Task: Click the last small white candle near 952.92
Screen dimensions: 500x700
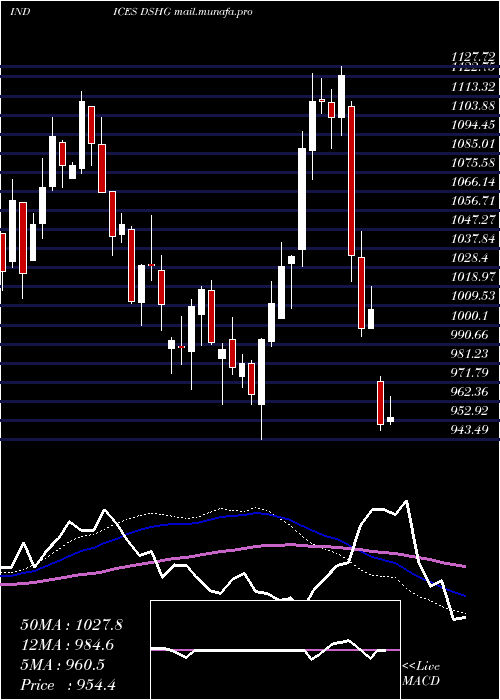Action: (391, 420)
